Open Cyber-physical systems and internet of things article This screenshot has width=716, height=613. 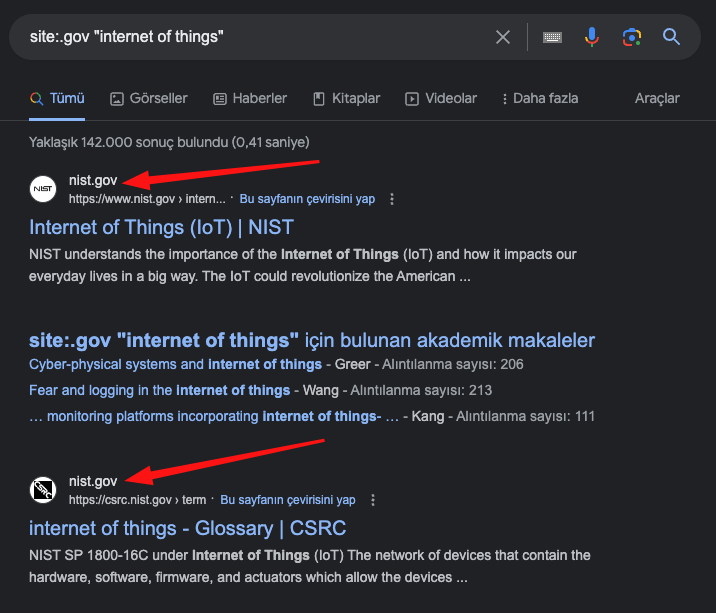pyautogui.click(x=175, y=365)
